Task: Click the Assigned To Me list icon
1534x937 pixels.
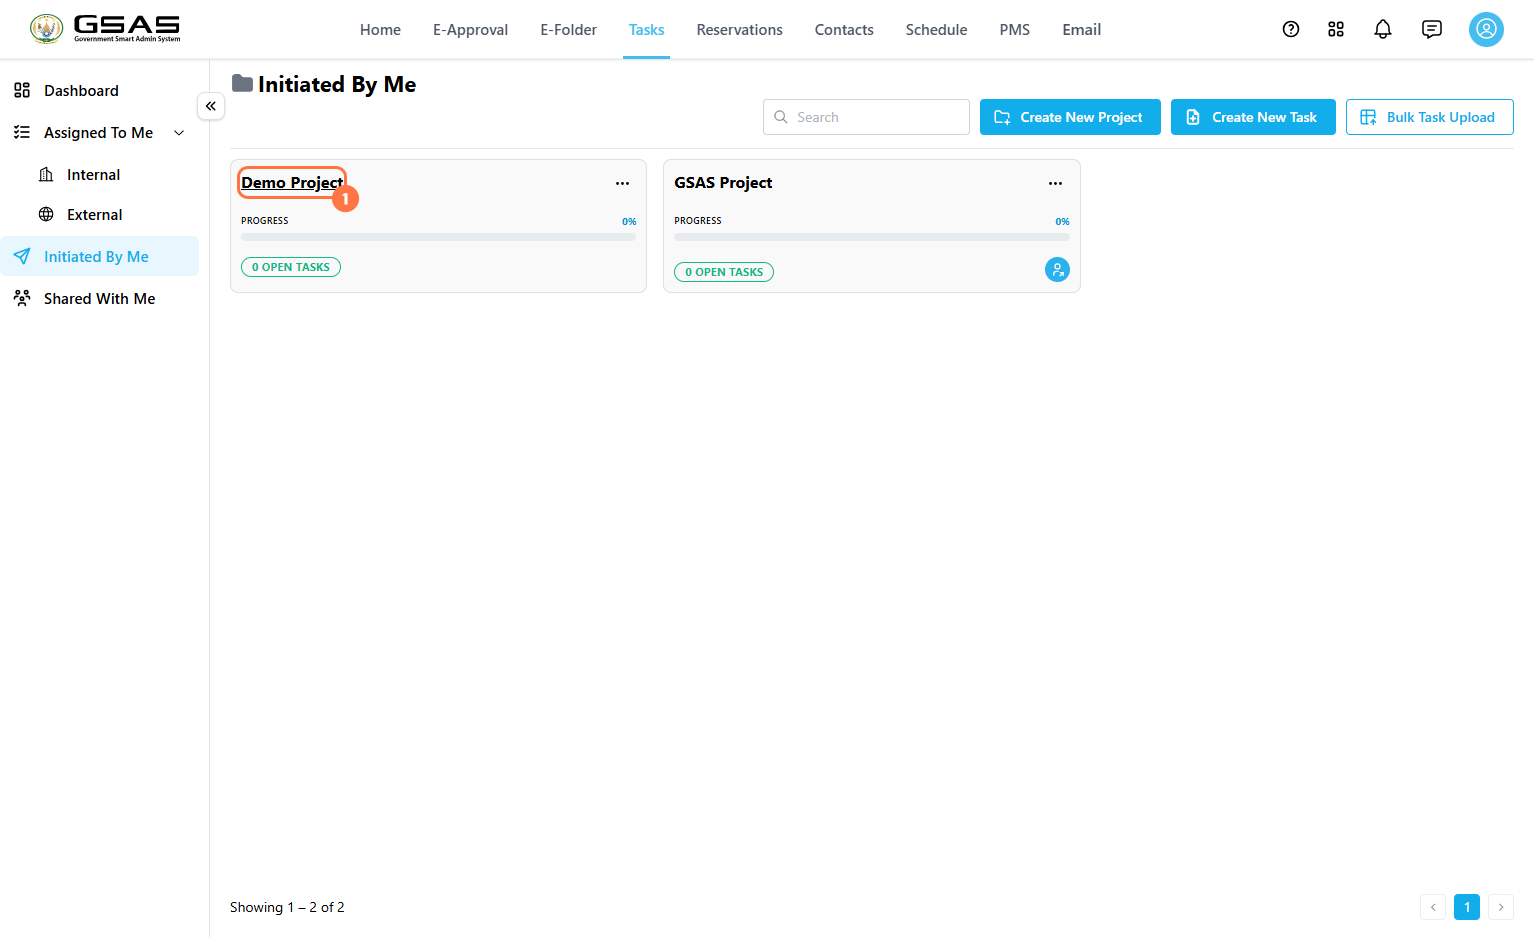Action: 22,132
